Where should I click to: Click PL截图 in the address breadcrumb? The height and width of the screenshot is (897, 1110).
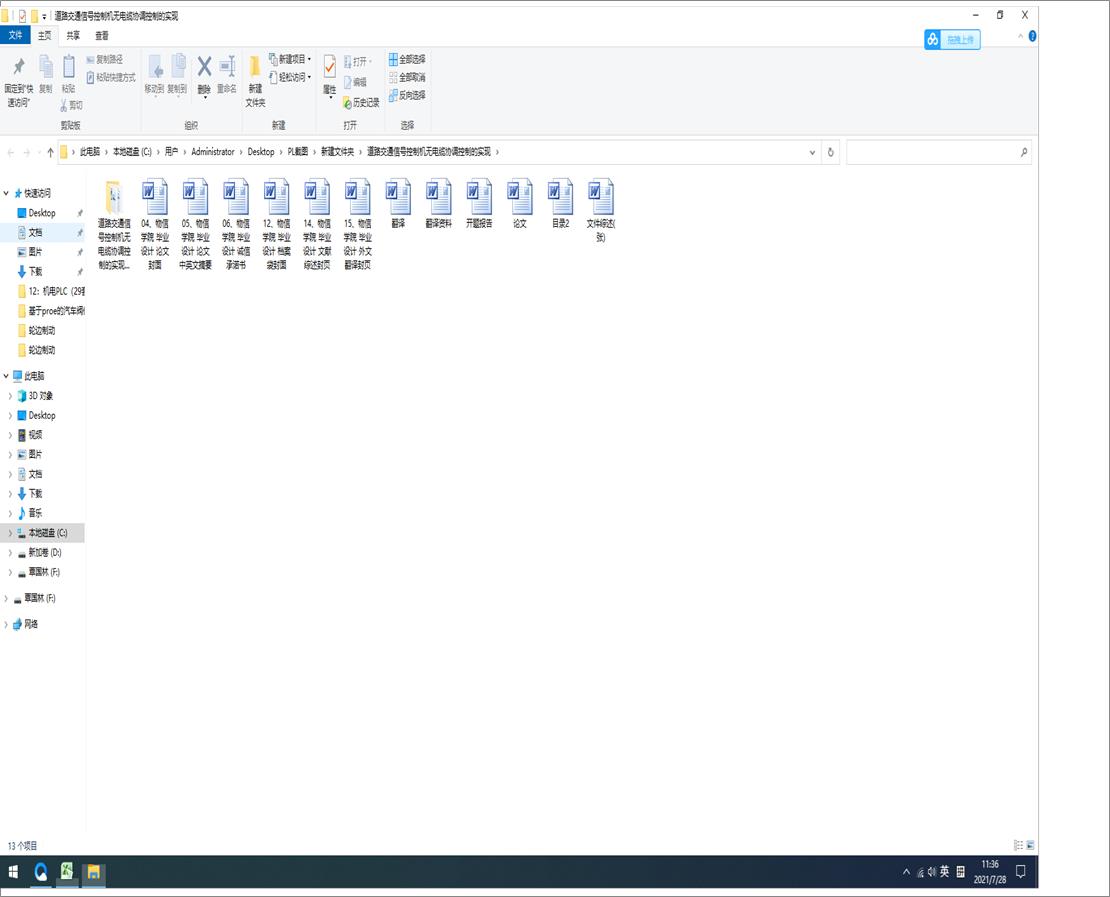point(297,152)
